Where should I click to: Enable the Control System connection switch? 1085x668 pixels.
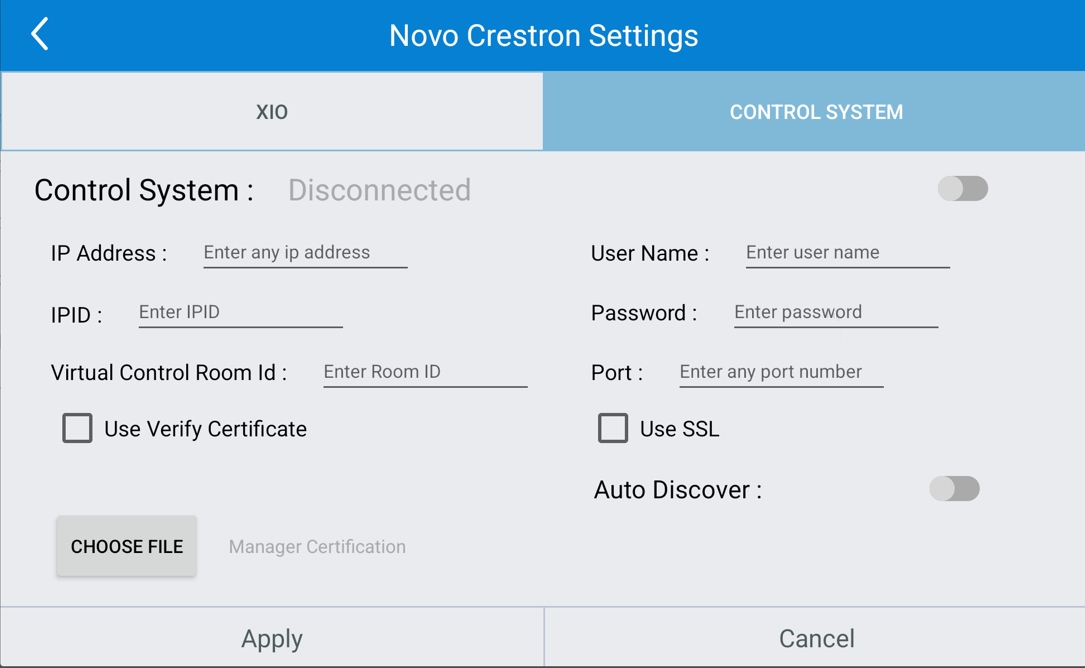pos(962,189)
